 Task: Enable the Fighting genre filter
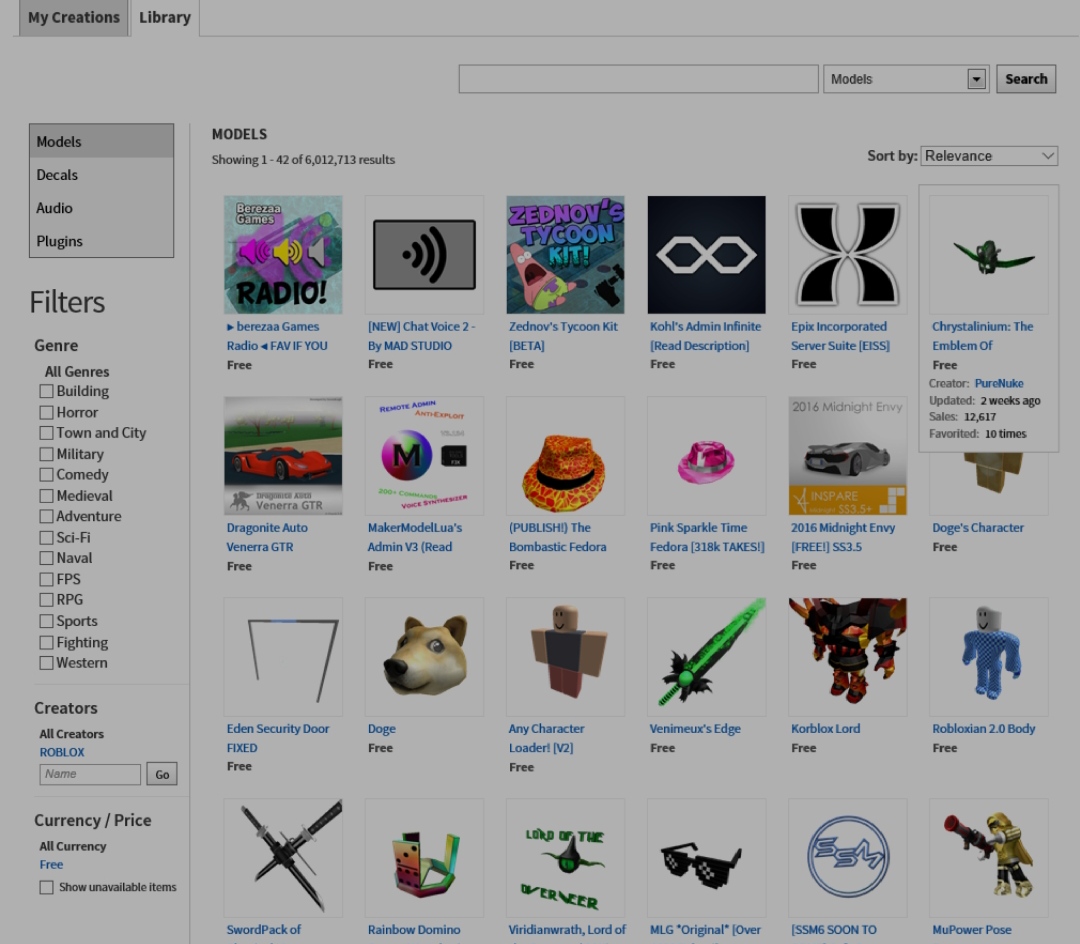click(x=46, y=642)
